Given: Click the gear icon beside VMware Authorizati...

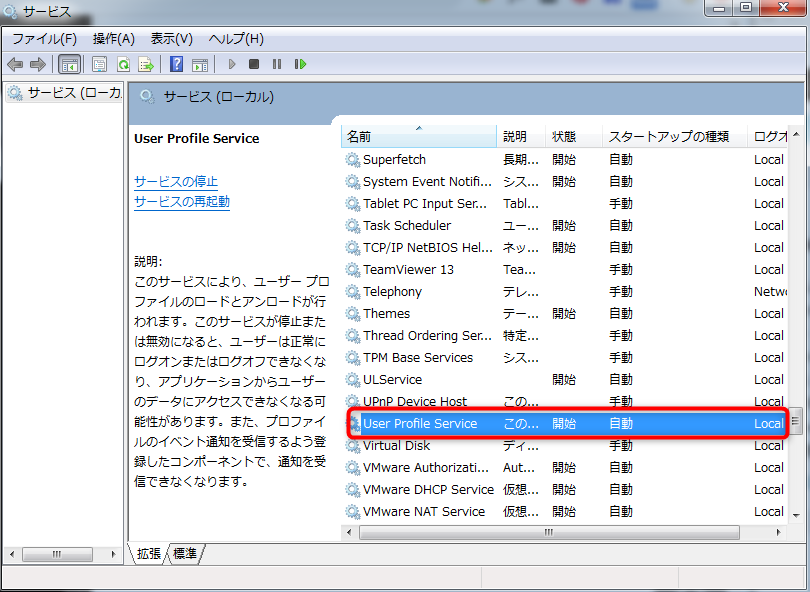Looking at the screenshot, I should [x=352, y=468].
